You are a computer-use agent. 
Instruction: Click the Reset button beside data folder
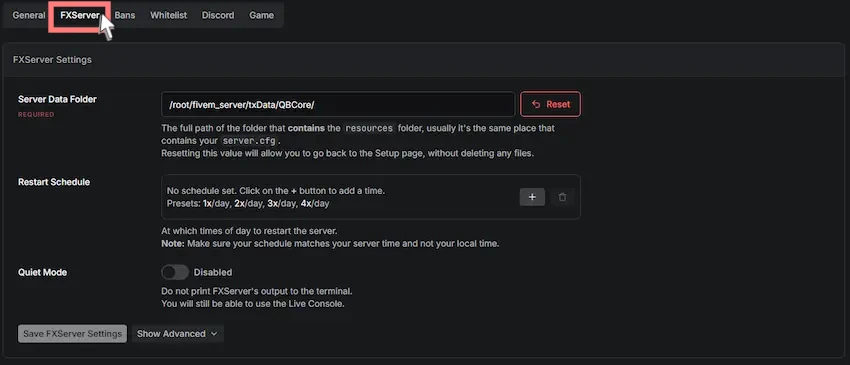[x=550, y=104]
